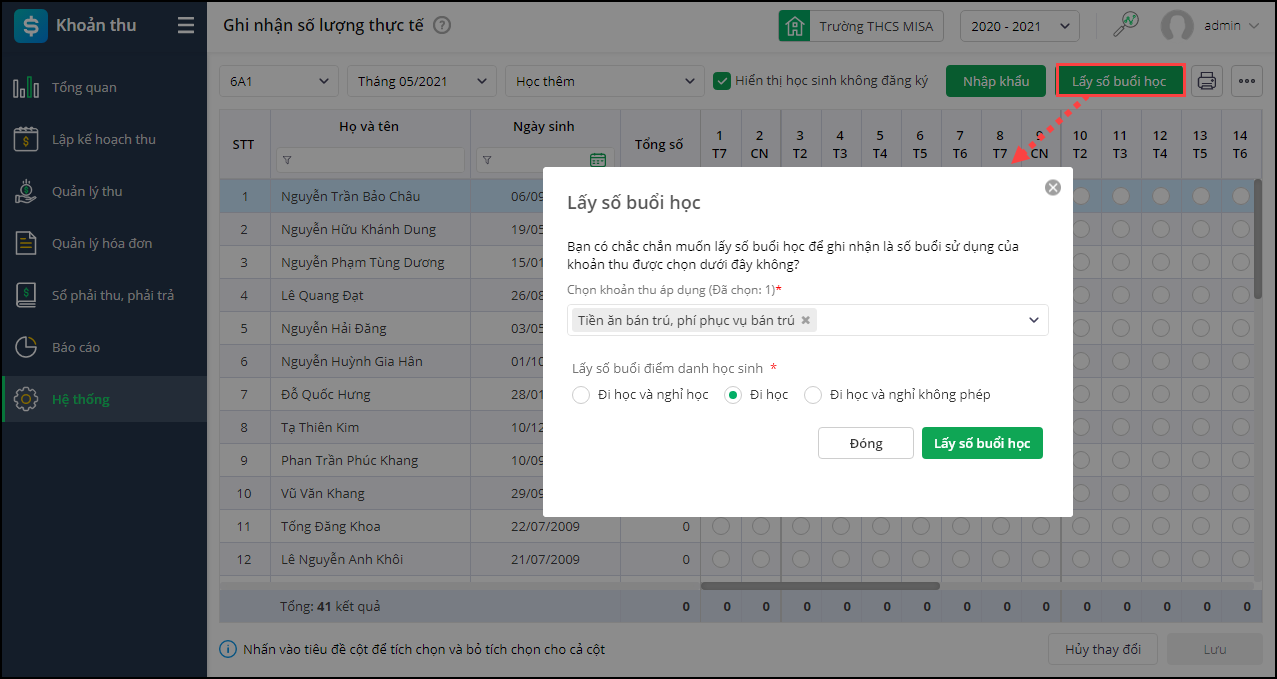Uncheck Hiển thị học sinh không đăng ký
This screenshot has height=679, width=1277.
(722, 81)
